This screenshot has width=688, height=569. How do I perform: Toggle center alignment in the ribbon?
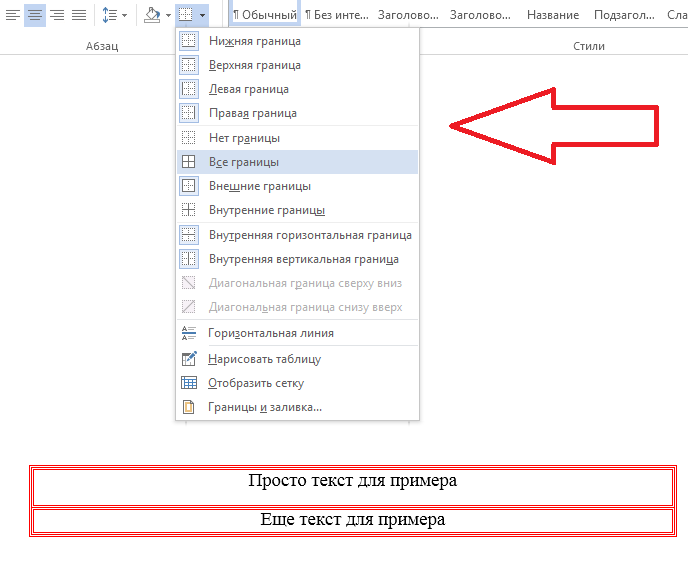tap(35, 15)
